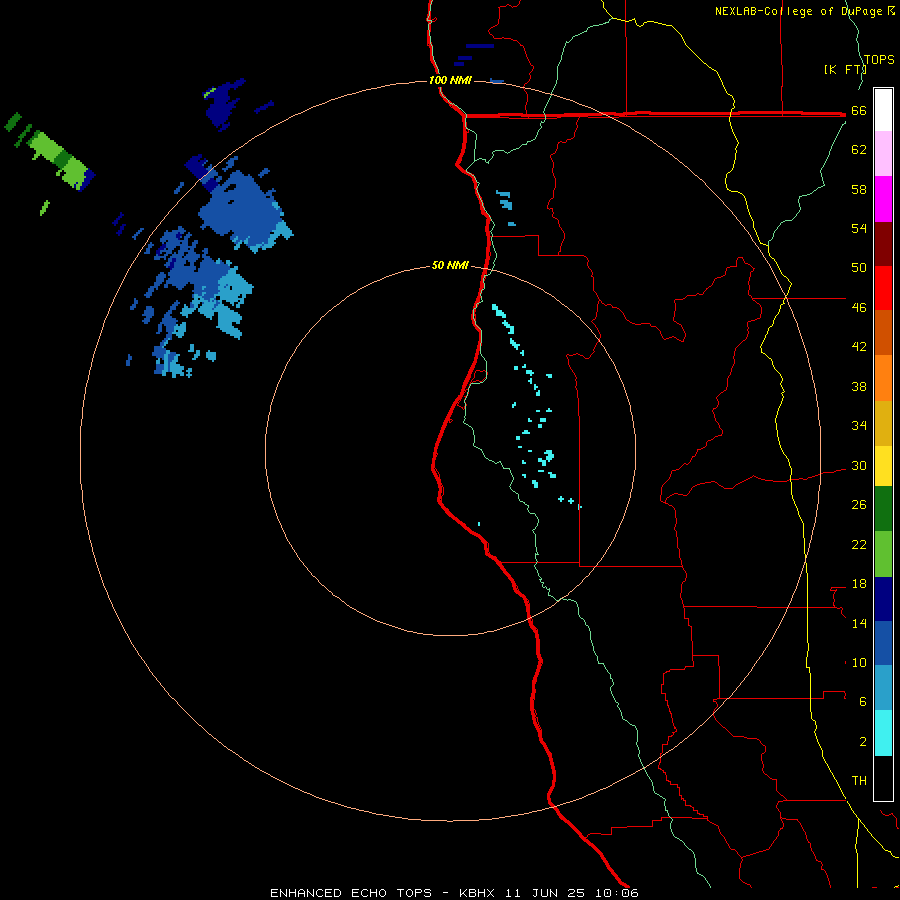Click the light green 26 kft legend swatch

pyautogui.click(x=883, y=554)
